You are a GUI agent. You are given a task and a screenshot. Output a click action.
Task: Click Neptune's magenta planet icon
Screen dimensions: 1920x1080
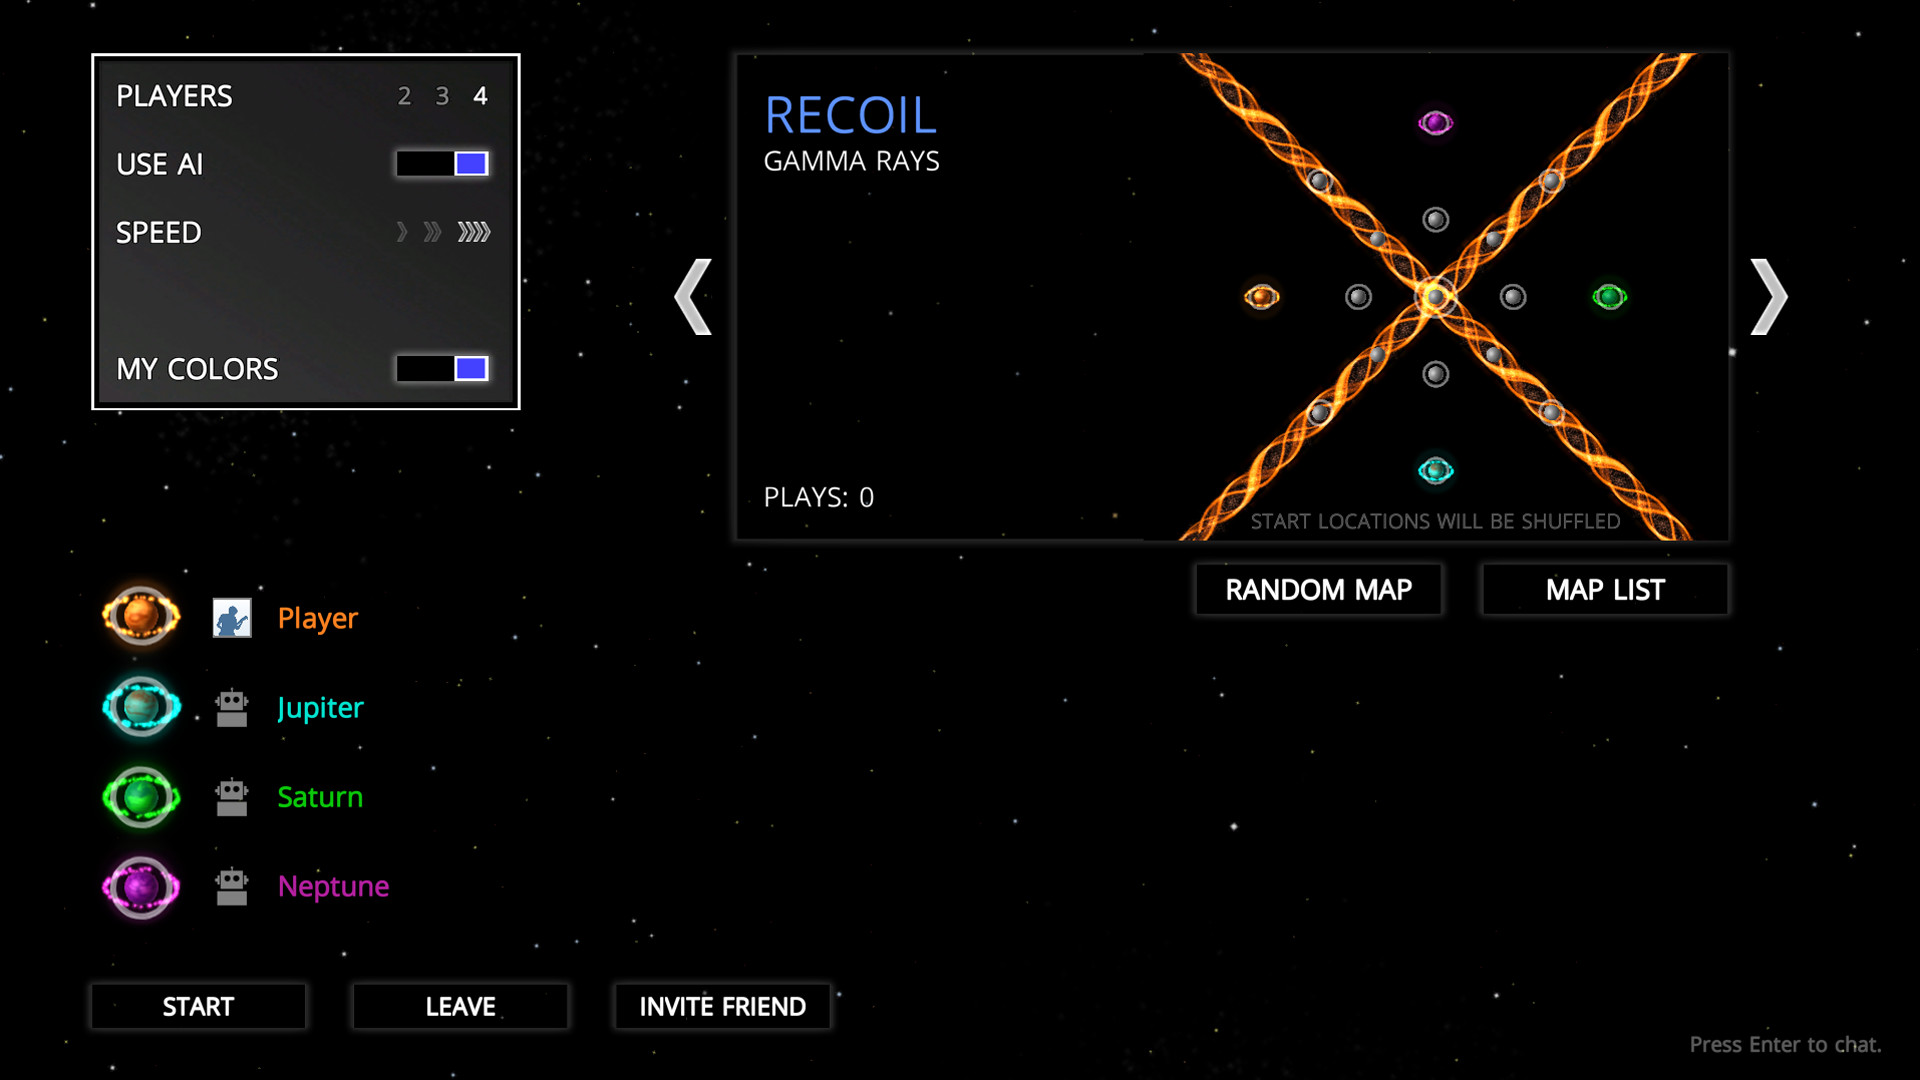pyautogui.click(x=140, y=886)
